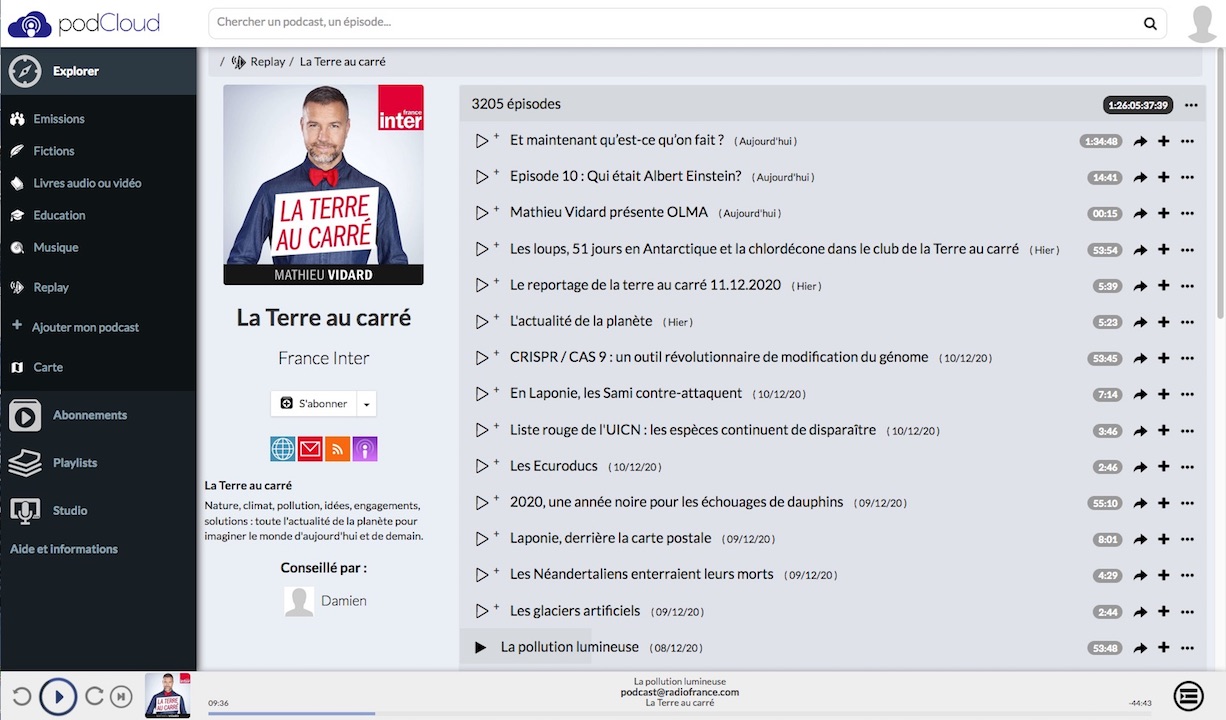The width and height of the screenshot is (1226, 720).
Task: Click La Terre au carré cover artwork
Action: coord(323,185)
